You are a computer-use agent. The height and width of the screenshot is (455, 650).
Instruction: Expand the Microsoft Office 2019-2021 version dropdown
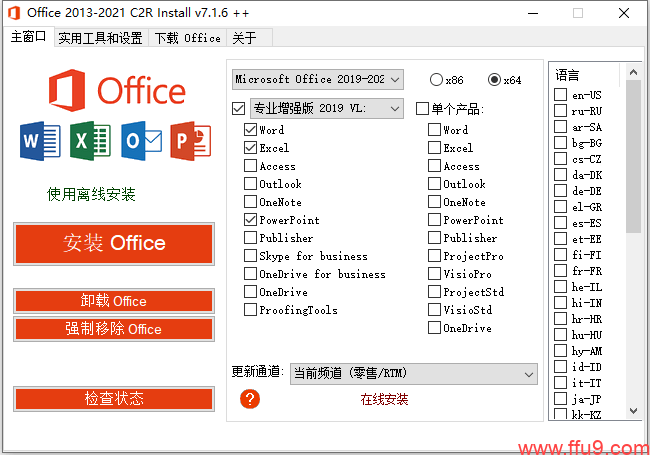[x=318, y=79]
